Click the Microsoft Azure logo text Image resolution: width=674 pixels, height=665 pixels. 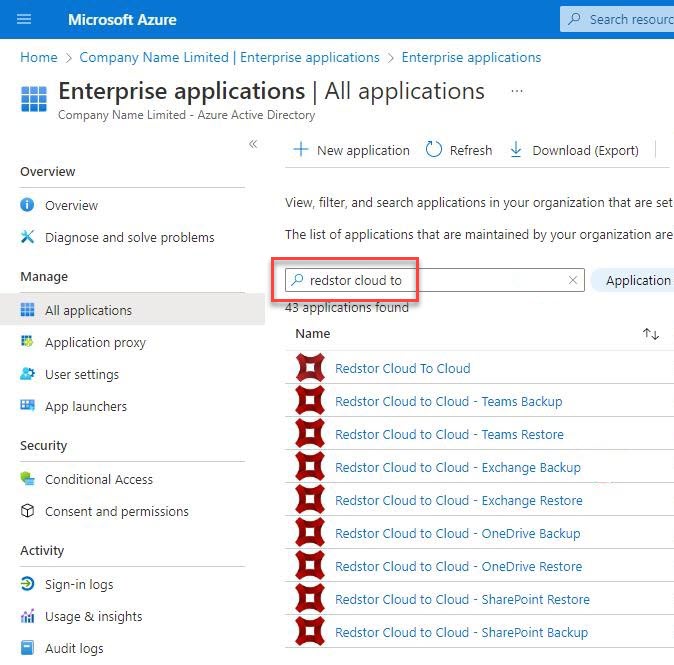(122, 20)
